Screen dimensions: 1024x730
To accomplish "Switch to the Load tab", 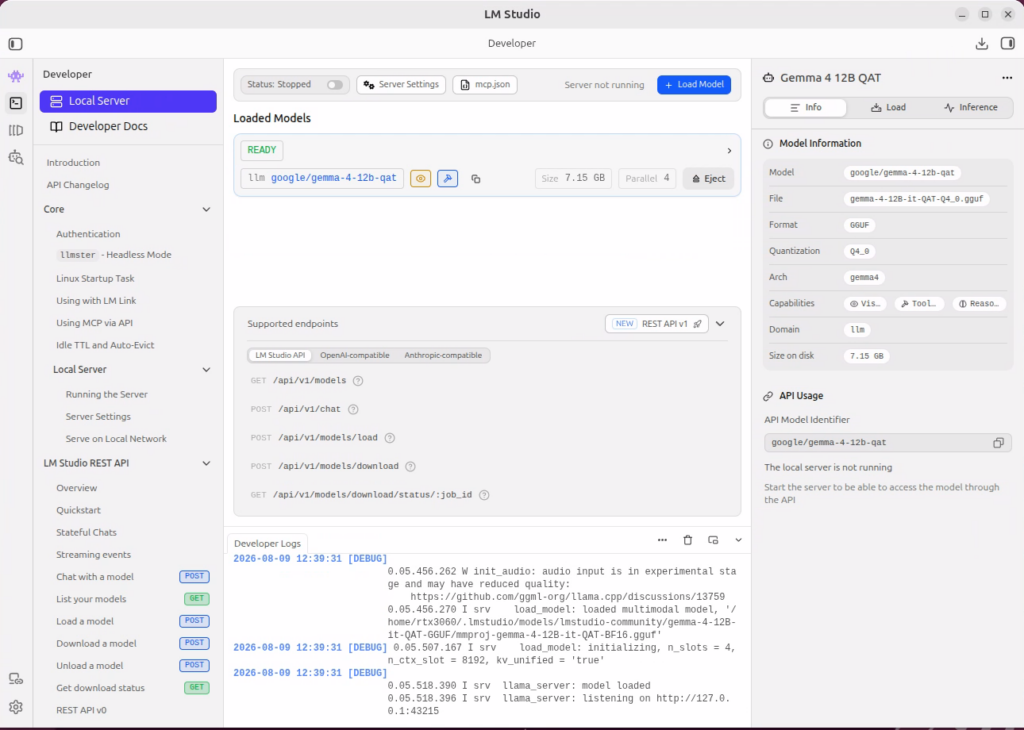I will click(x=888, y=108).
